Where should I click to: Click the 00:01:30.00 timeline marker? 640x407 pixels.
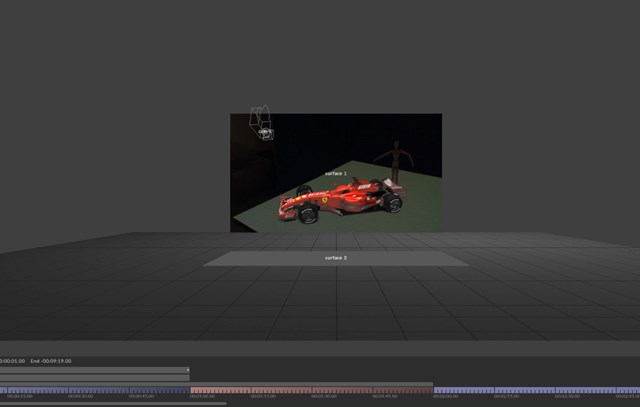tap(324, 396)
